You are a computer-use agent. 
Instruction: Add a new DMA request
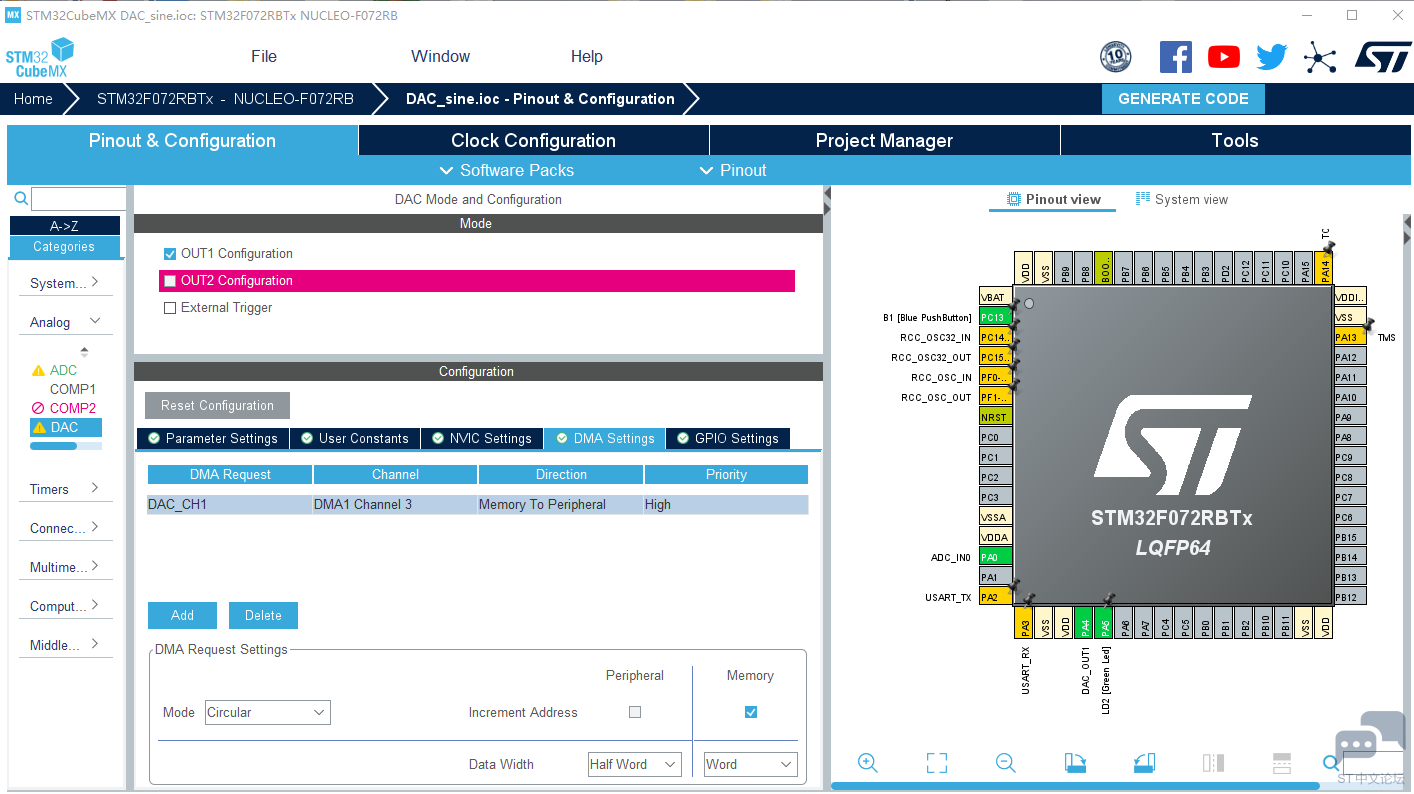coord(182,616)
